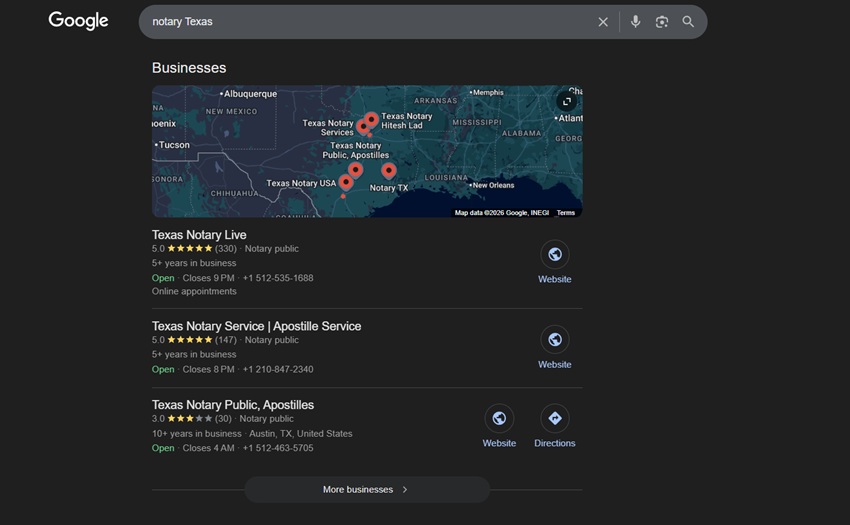Click the Businesses heading
This screenshot has width=850, height=525.
(x=189, y=68)
